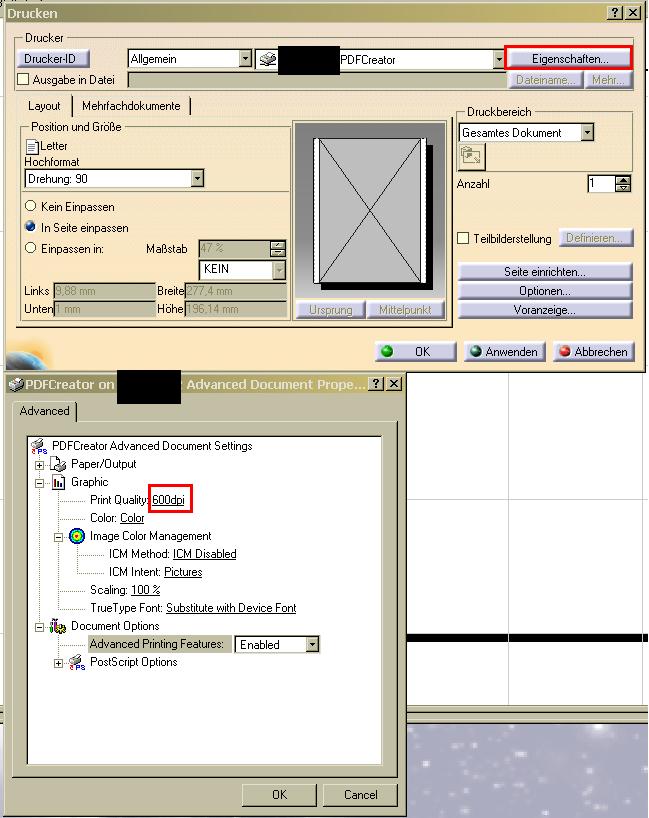Select the In Seite einpassen radio button
Screen dimensions: 649x818
point(30,227)
